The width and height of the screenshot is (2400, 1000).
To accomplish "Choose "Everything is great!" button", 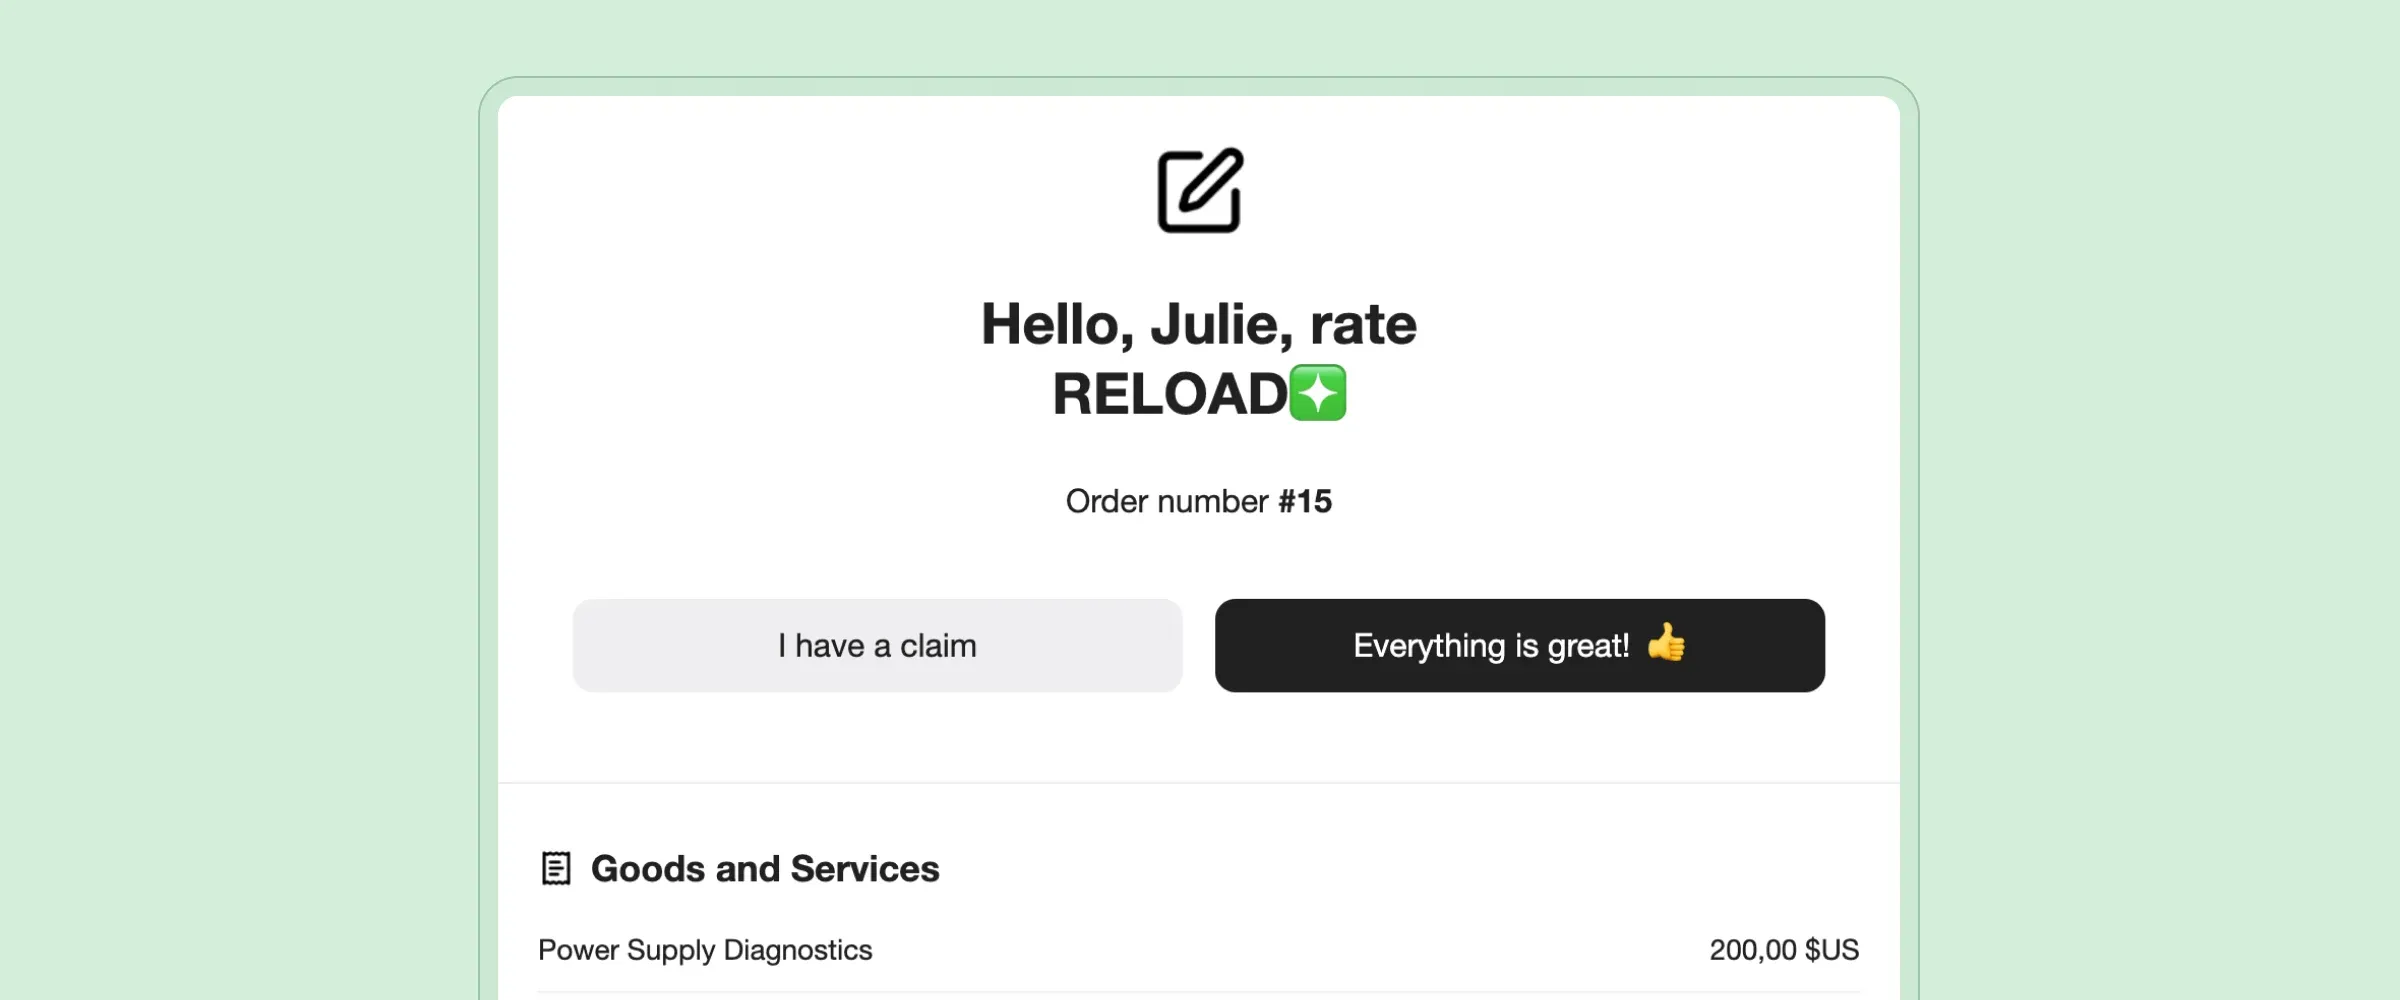I will (x=1519, y=645).
